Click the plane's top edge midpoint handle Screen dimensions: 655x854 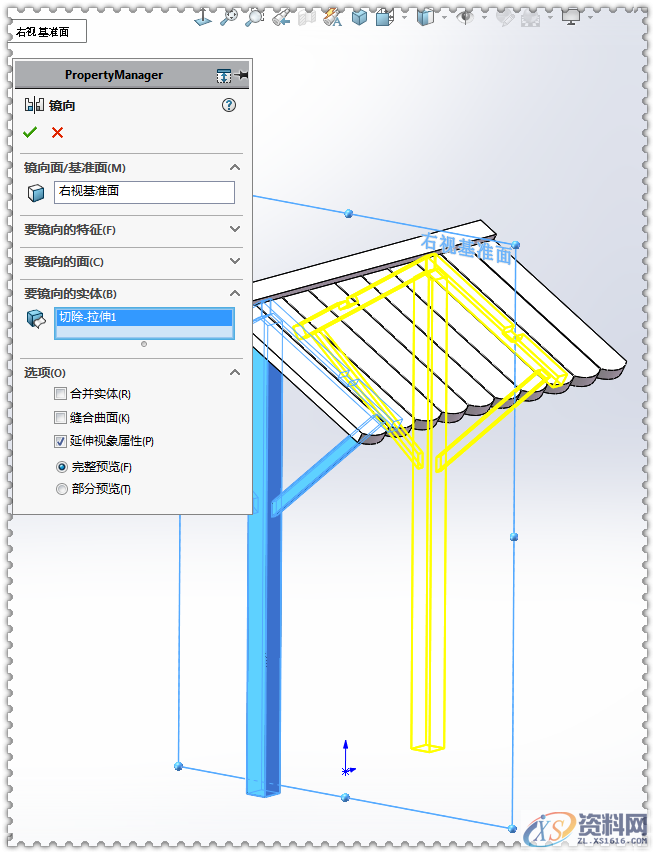click(x=349, y=214)
